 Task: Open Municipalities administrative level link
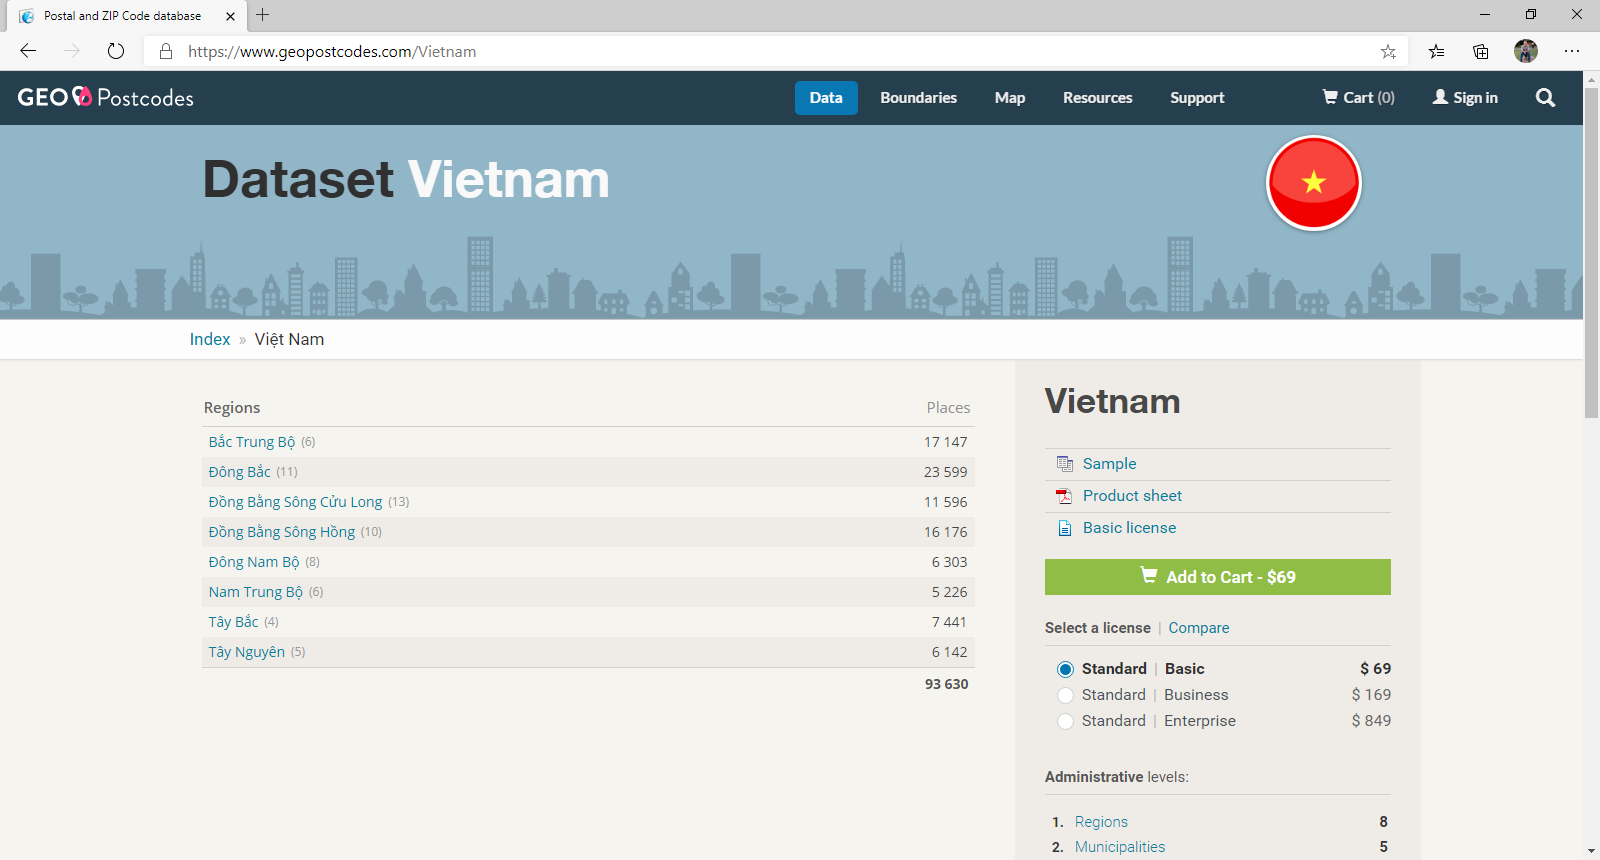(x=1120, y=847)
